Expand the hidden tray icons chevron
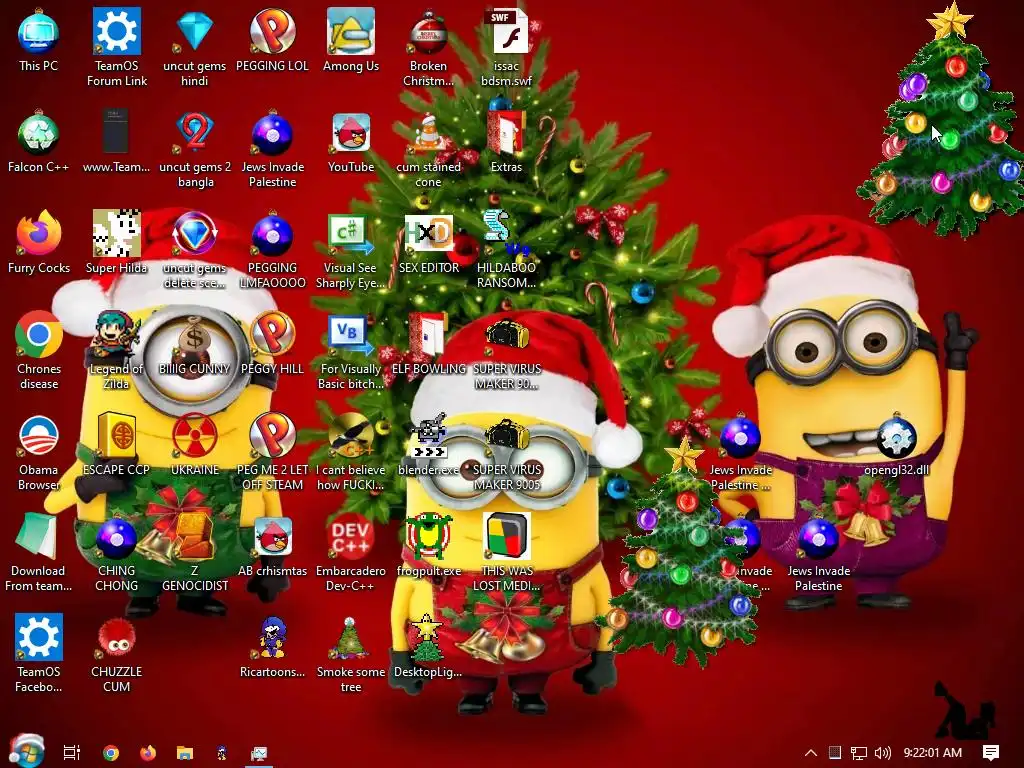Viewport: 1024px width, 768px height. (810, 752)
